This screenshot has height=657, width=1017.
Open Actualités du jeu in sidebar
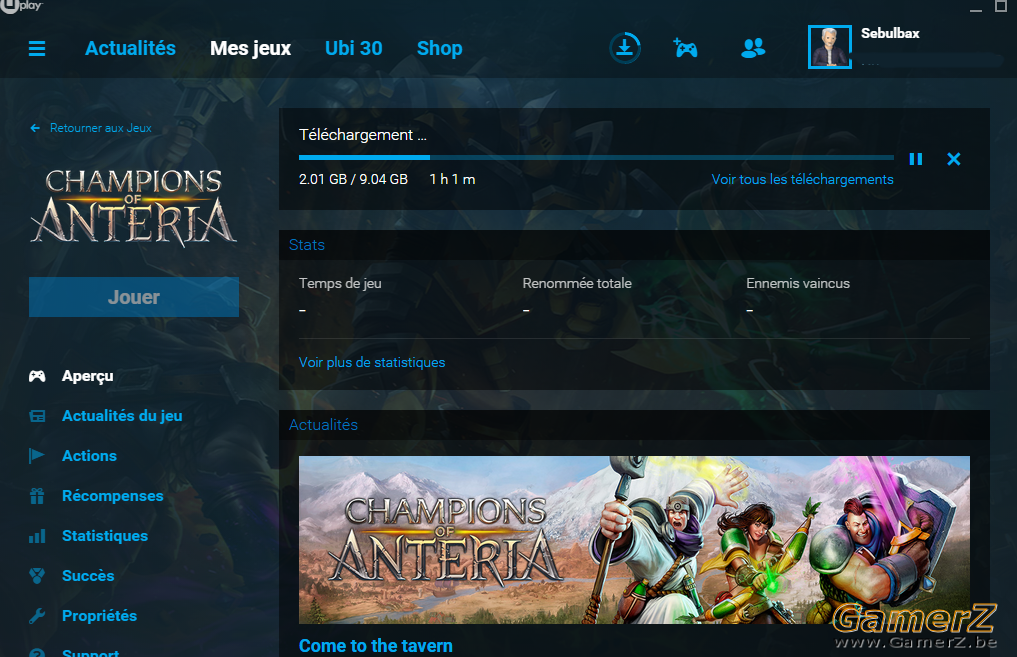pos(122,416)
